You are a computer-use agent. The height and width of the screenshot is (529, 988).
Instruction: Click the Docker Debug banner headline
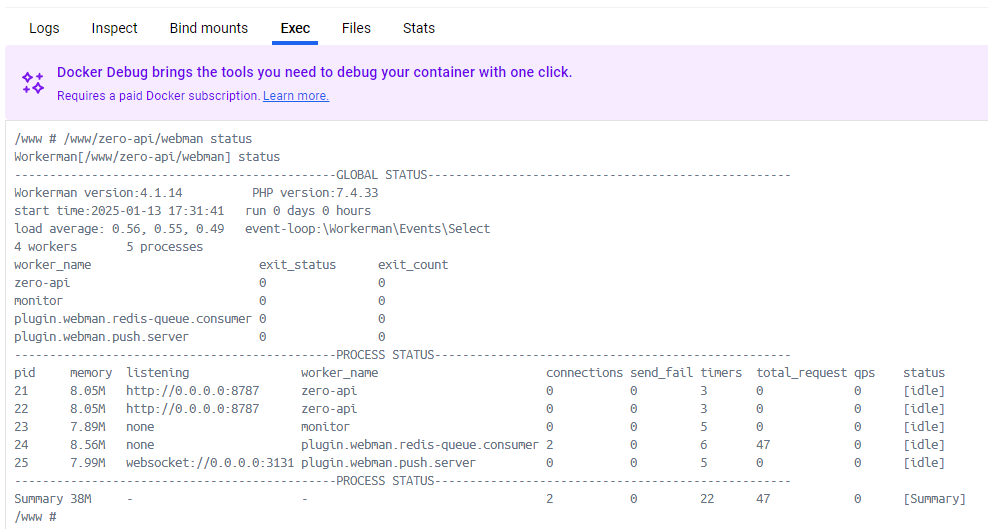[314, 72]
